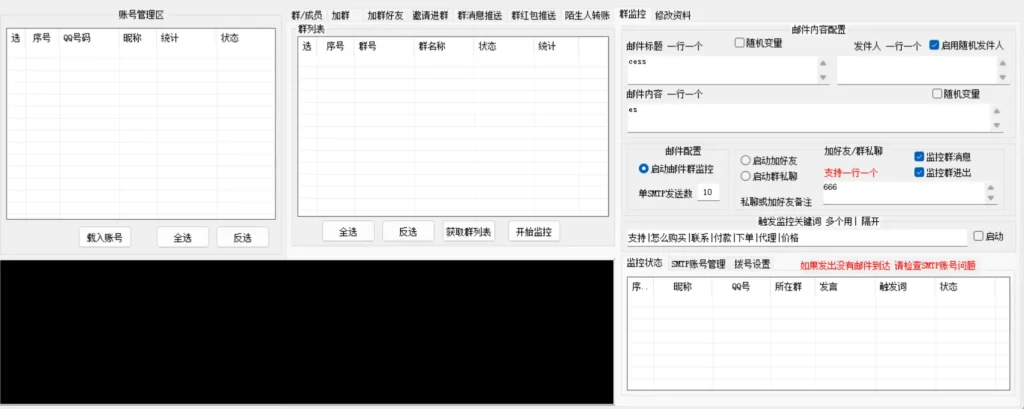
Task: Click the trigger keywords input field
Action: click(x=796, y=238)
